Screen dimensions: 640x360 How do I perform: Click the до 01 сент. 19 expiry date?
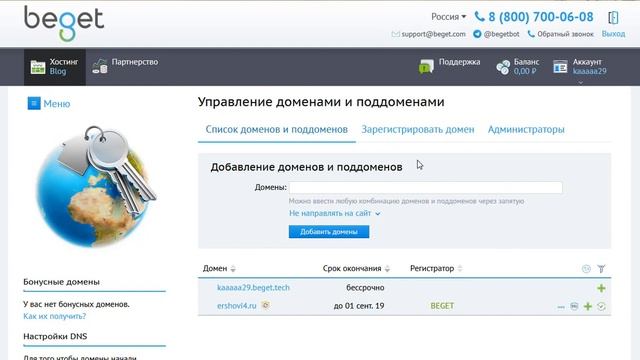click(x=359, y=306)
